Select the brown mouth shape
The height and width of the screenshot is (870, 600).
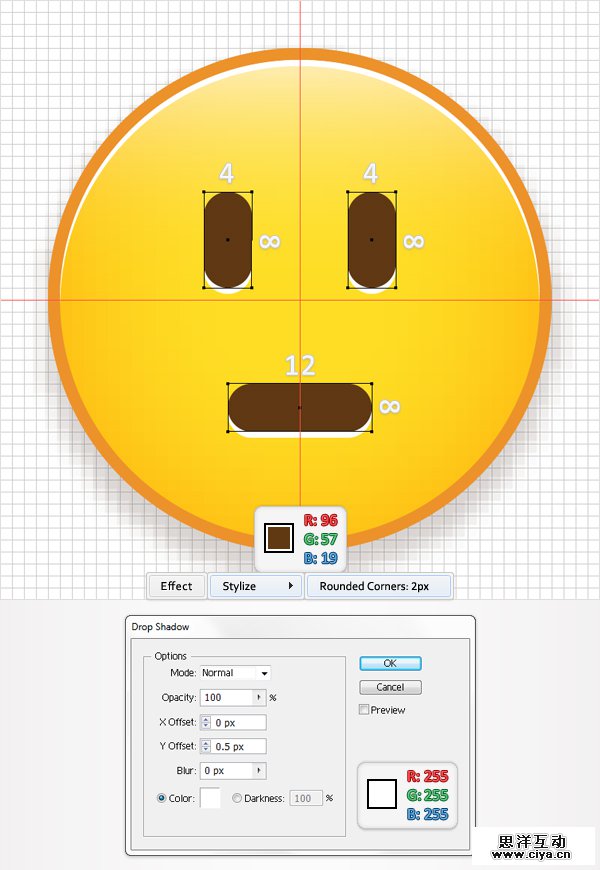(300, 408)
